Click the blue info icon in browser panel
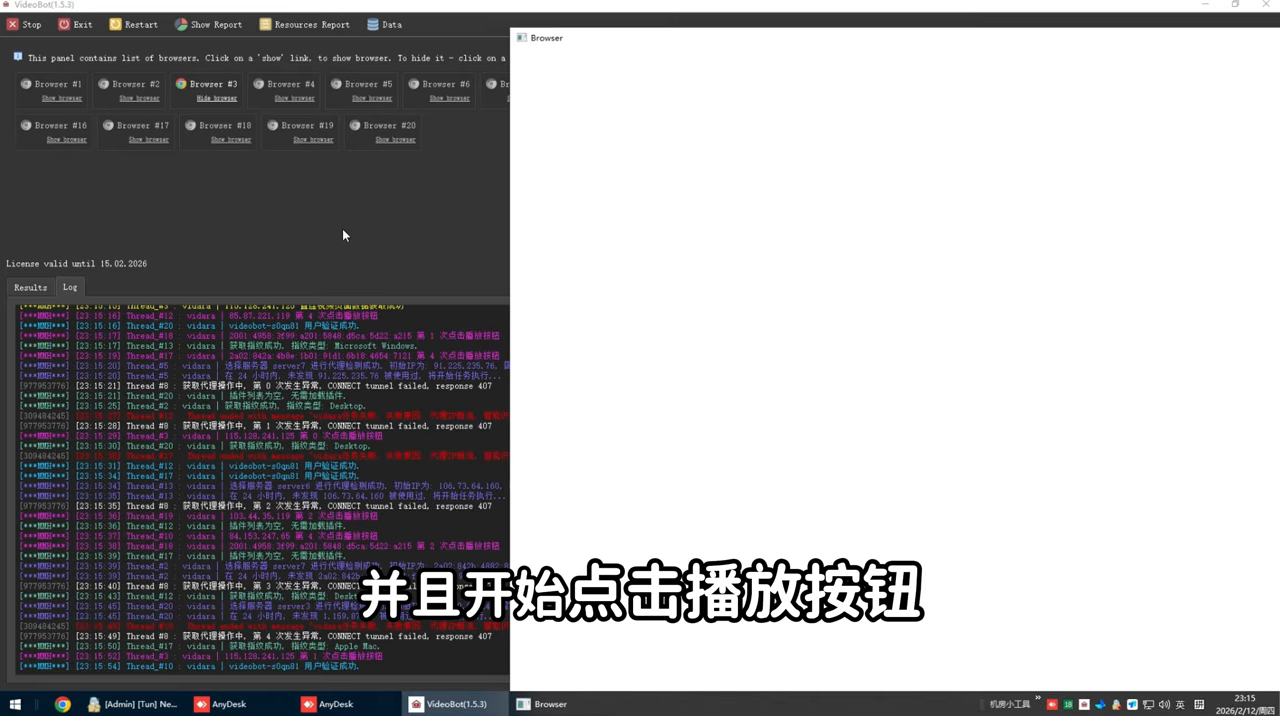 (x=18, y=57)
